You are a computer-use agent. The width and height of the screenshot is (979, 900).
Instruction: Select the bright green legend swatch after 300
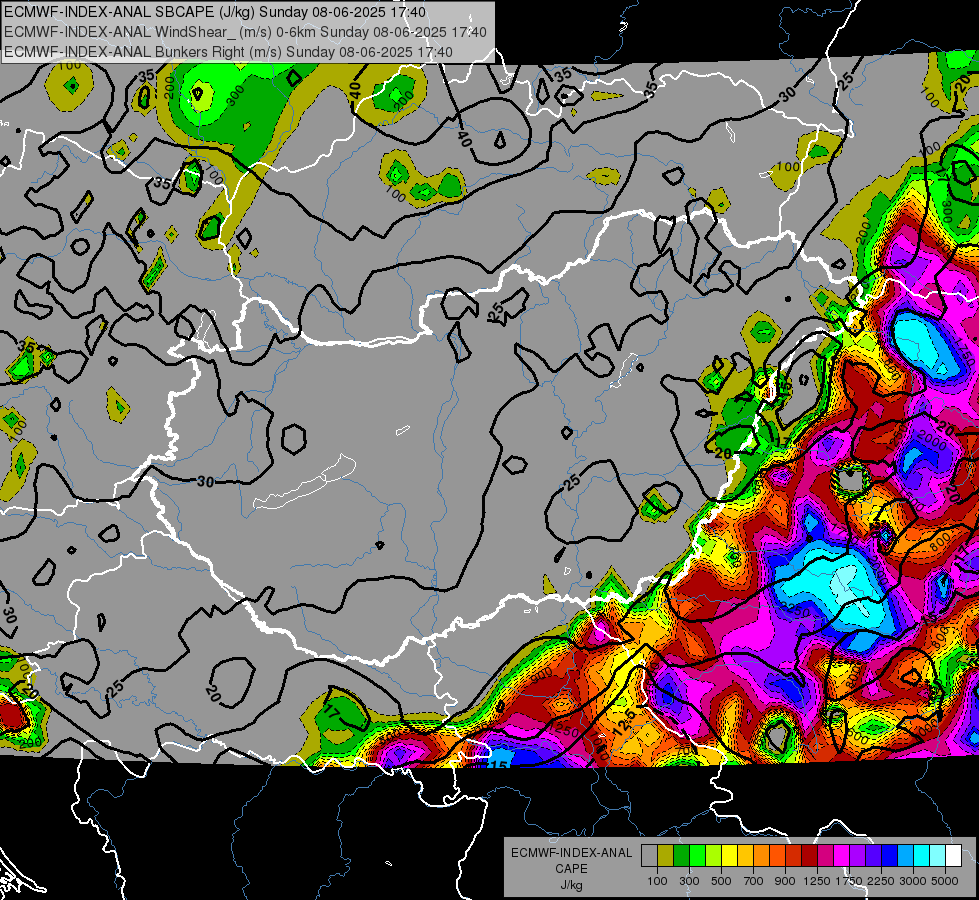[x=697, y=856]
